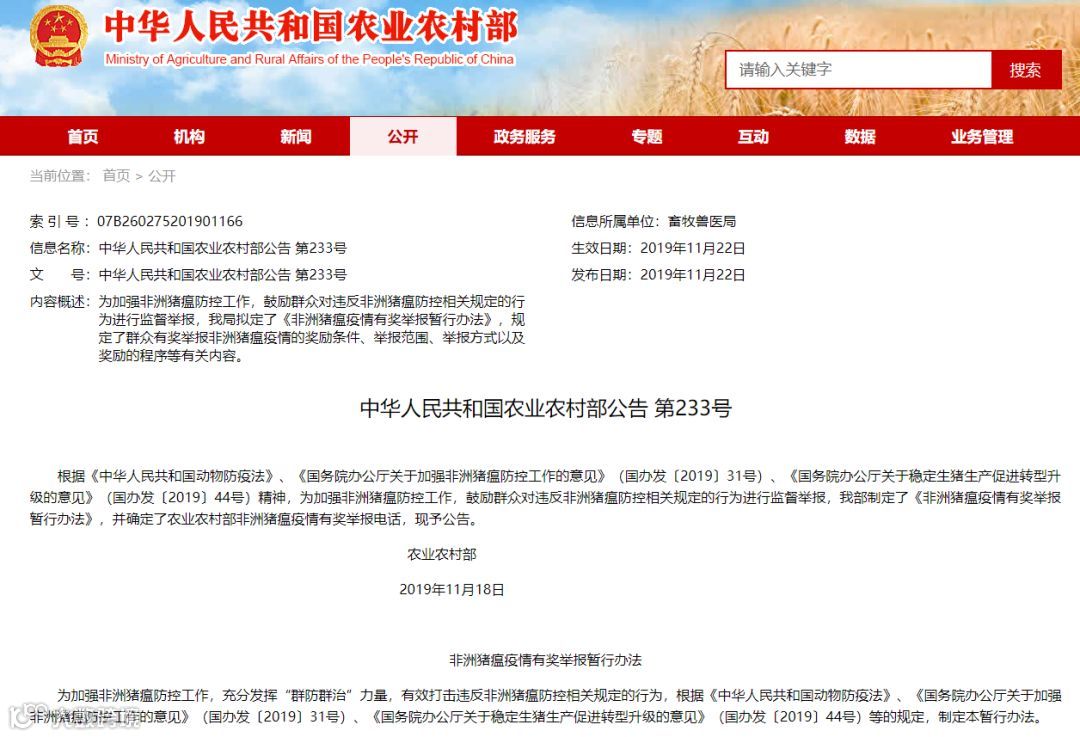Click the date line 2019年11月18日

pyautogui.click(x=452, y=590)
